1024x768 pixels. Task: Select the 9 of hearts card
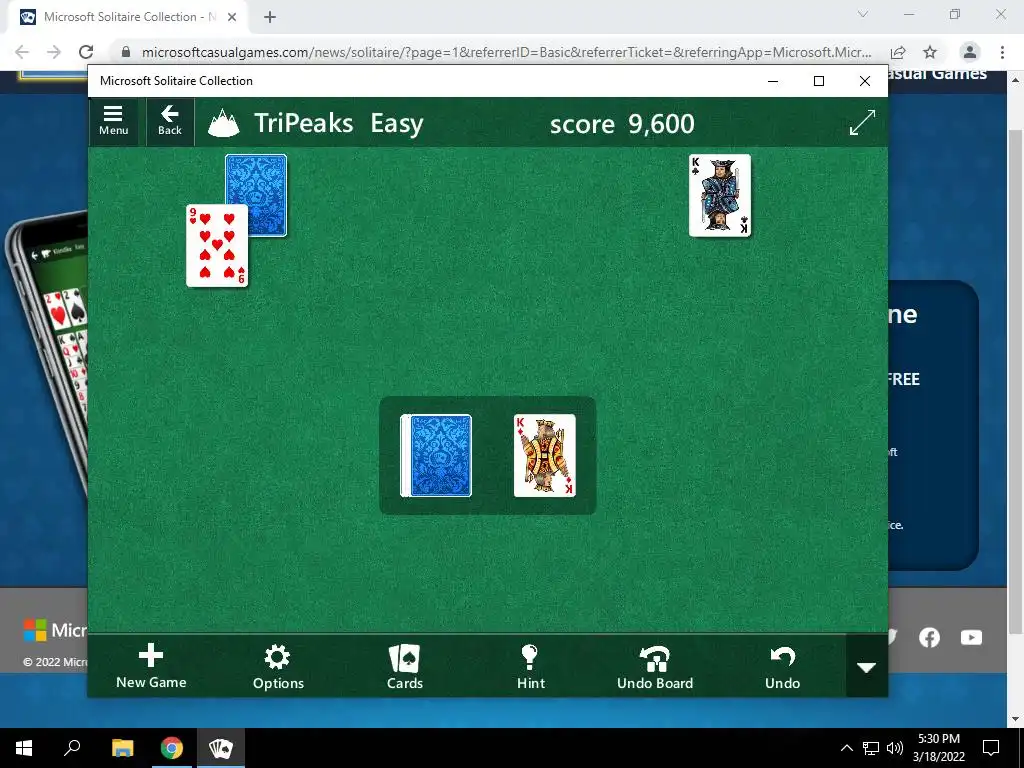pos(217,246)
